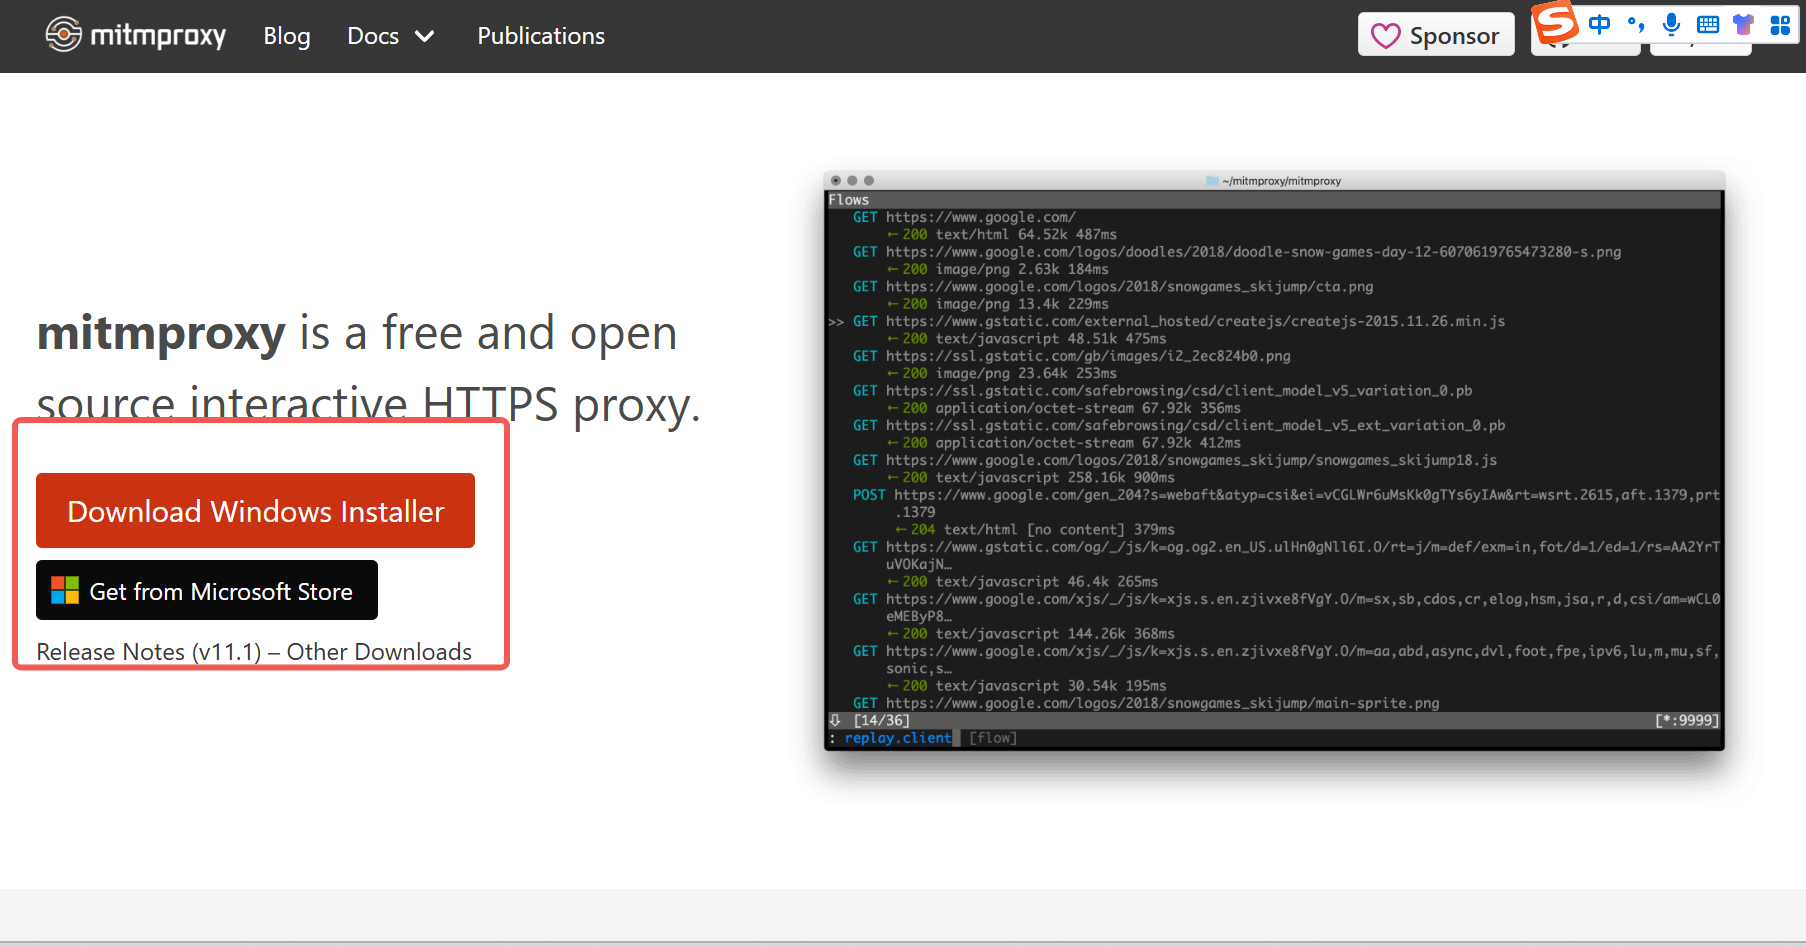Viewport: 1806px width, 947px height.
Task: Click 'replay.client' in the terminal command line
Action: tap(898, 738)
